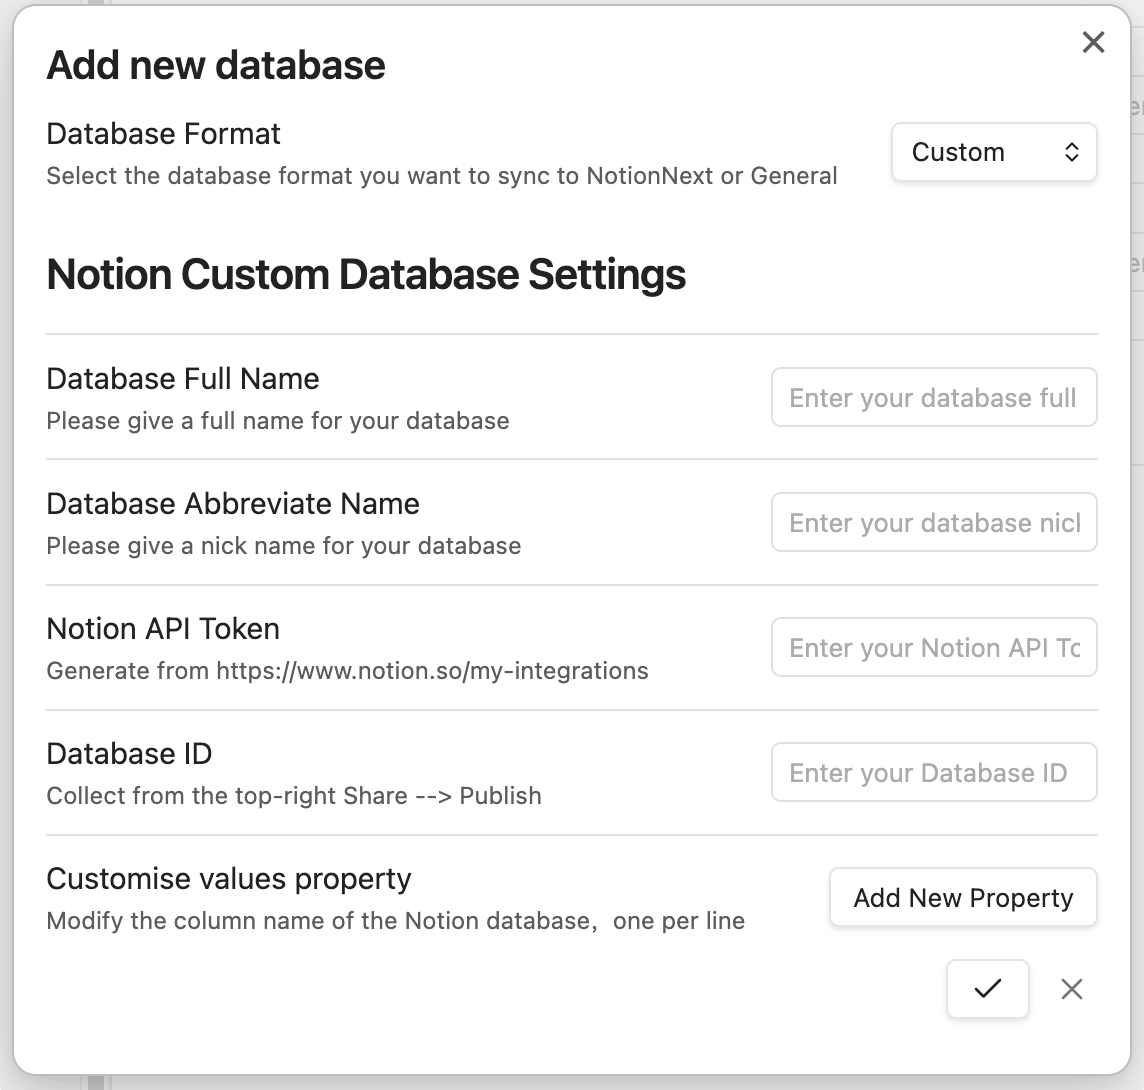Image resolution: width=1144 pixels, height=1090 pixels.
Task: Click the Database ID input field
Action: click(933, 773)
